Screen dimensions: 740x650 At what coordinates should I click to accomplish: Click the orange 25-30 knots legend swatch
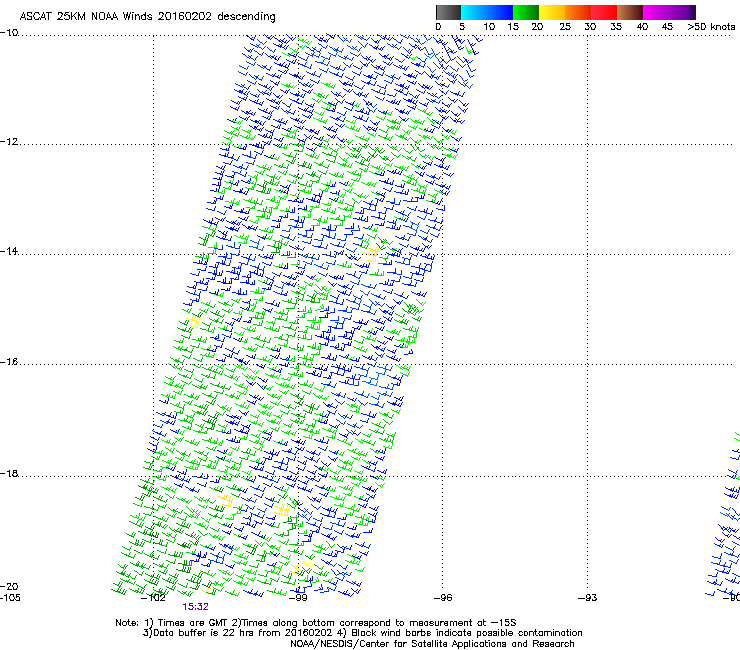point(578,12)
